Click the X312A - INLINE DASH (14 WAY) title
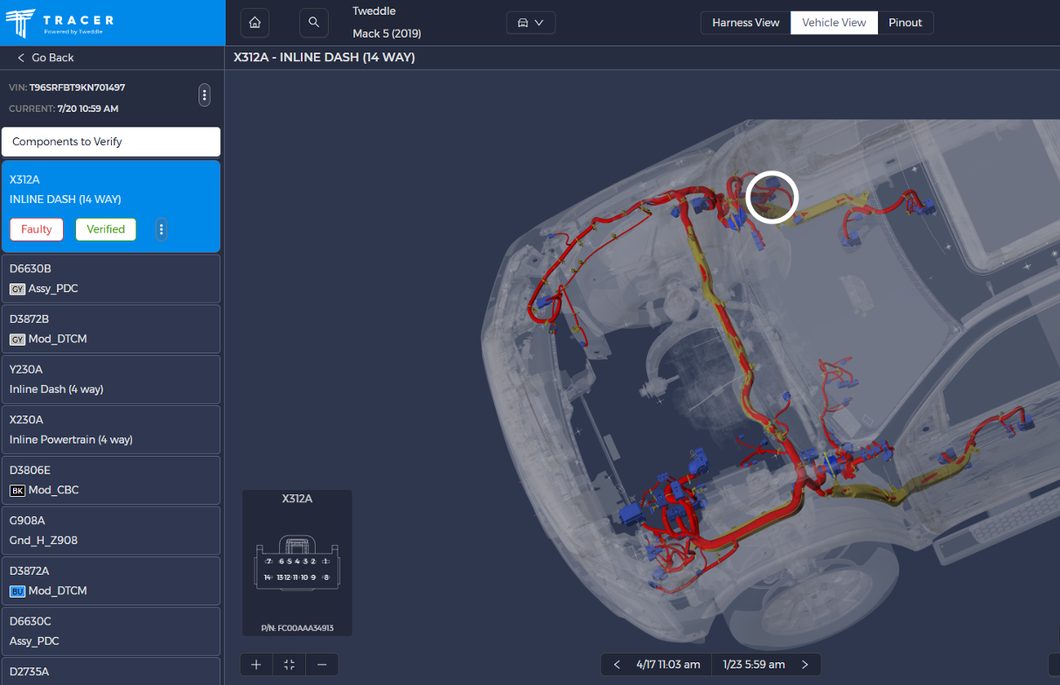This screenshot has height=685, width=1060. [x=324, y=57]
